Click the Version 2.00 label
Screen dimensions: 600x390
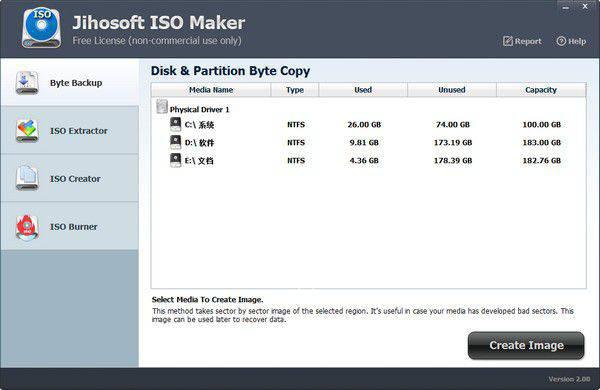(x=569, y=379)
